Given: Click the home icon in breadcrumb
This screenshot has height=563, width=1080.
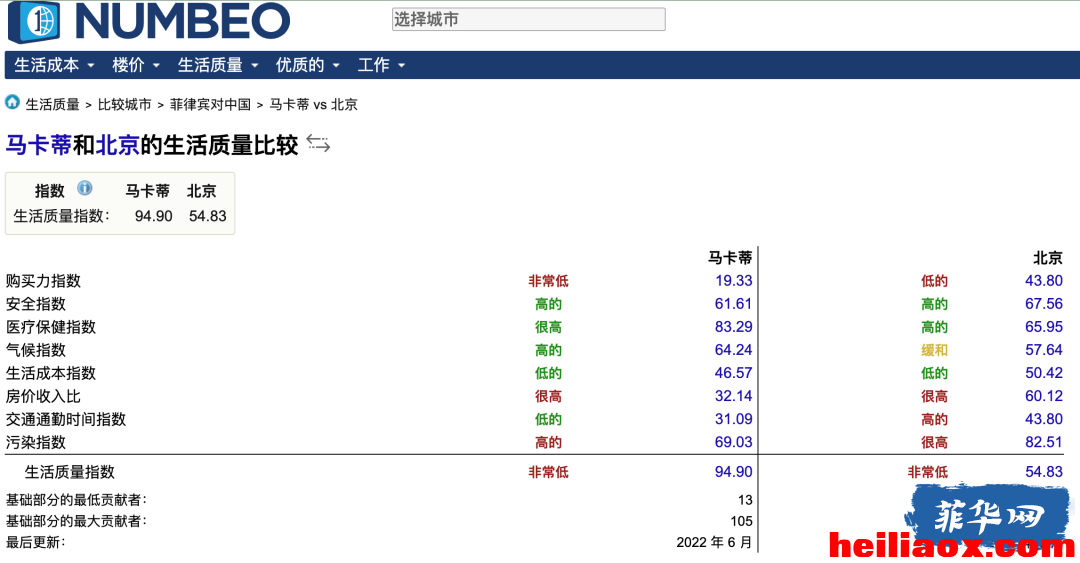Looking at the screenshot, I should 12,103.
